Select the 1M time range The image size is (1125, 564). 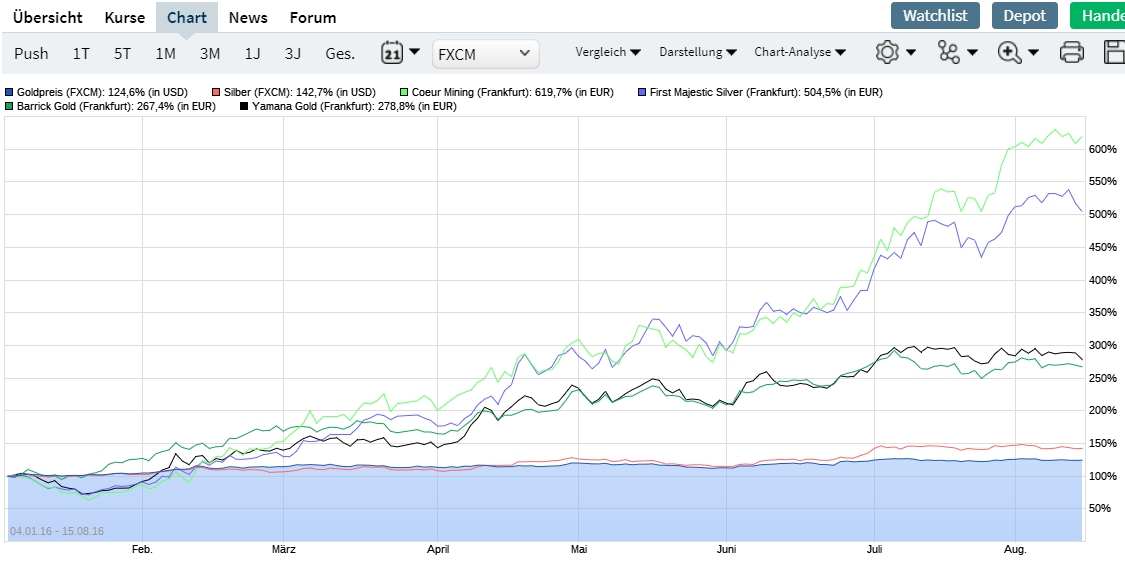pos(165,54)
